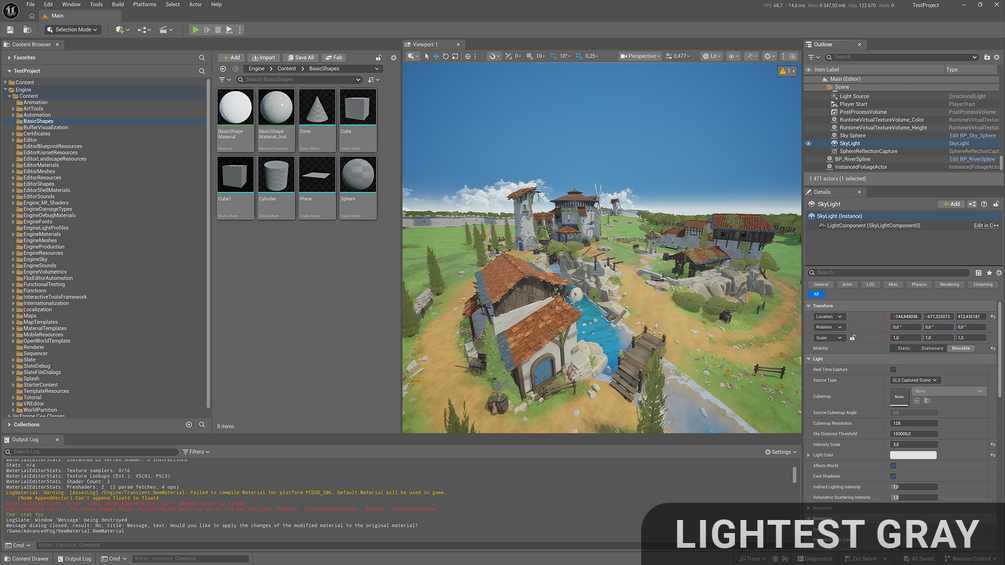Open the Cinematics toolbar dropdown
Screen dimensions: 1005x565
[x=166, y=29]
